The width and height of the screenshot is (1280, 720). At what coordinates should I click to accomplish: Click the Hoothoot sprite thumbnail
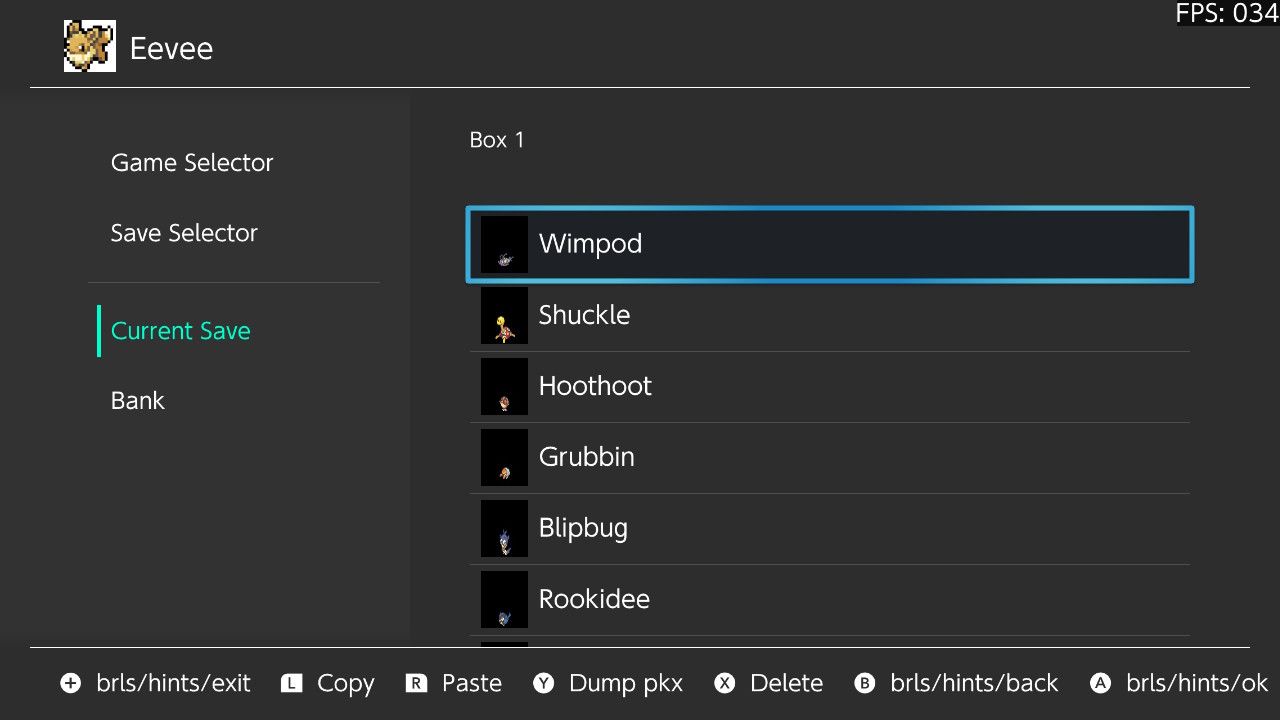click(504, 386)
